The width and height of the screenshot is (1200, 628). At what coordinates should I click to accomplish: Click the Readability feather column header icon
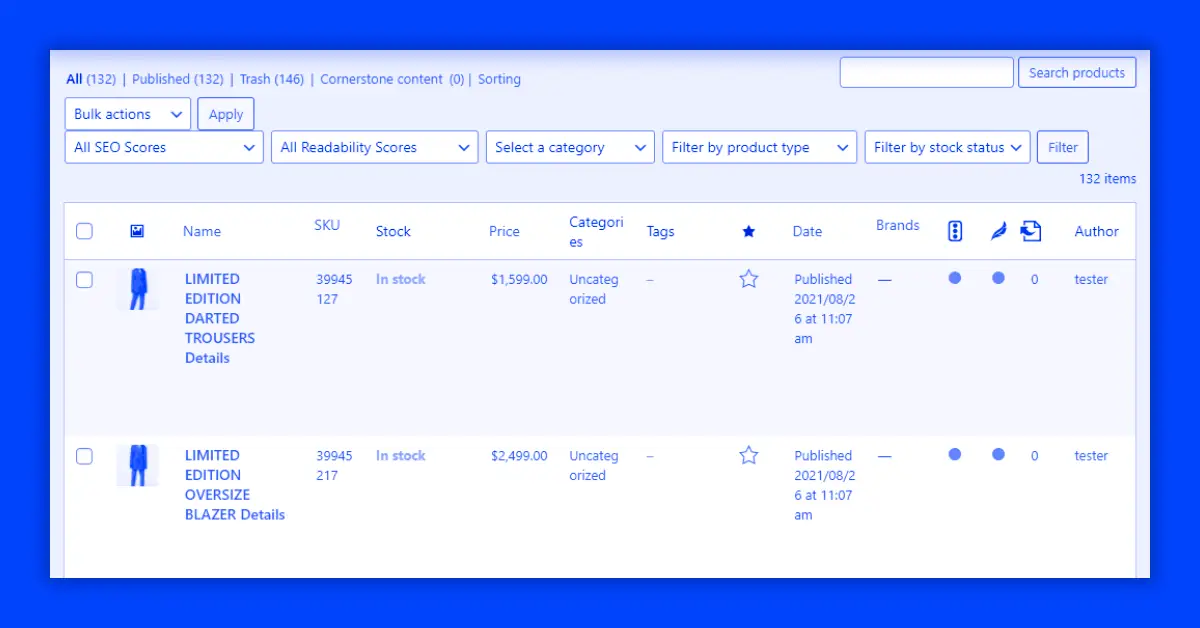[998, 231]
